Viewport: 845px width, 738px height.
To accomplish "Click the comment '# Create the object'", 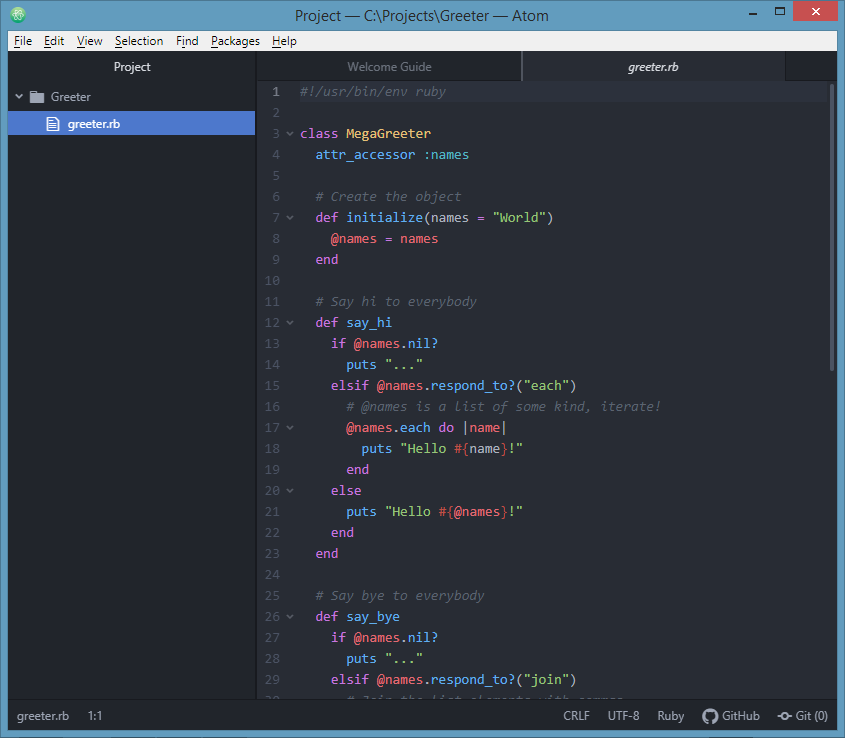I will click(x=388, y=197).
